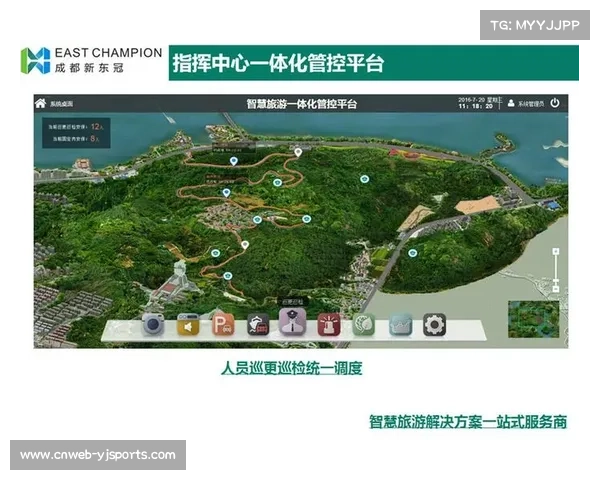
Task: Click the system administrator user icon
Action: click(511, 103)
